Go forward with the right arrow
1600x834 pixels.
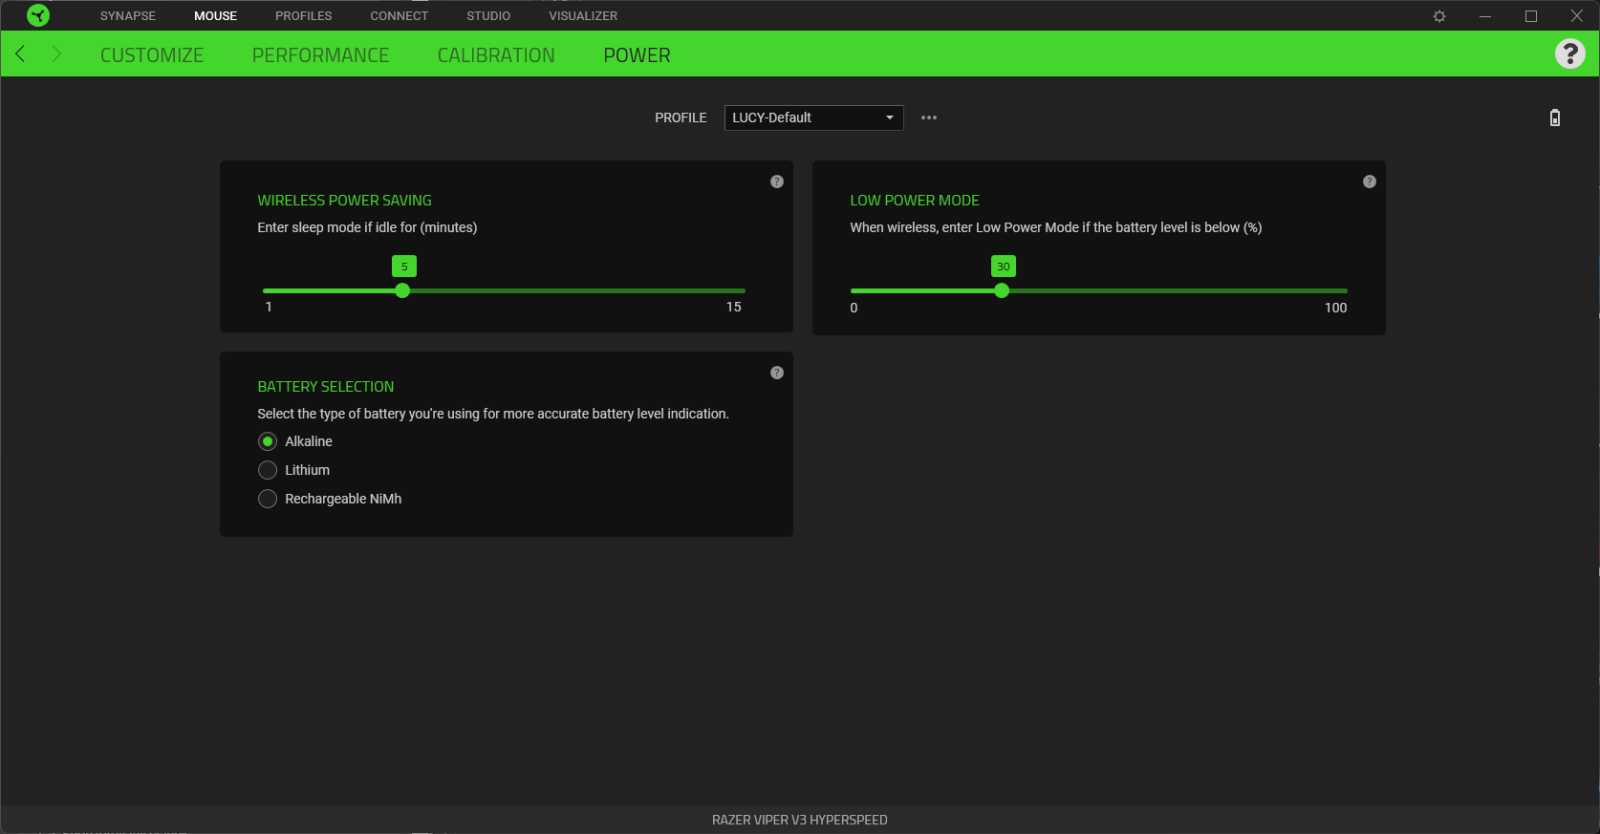pyautogui.click(x=56, y=54)
